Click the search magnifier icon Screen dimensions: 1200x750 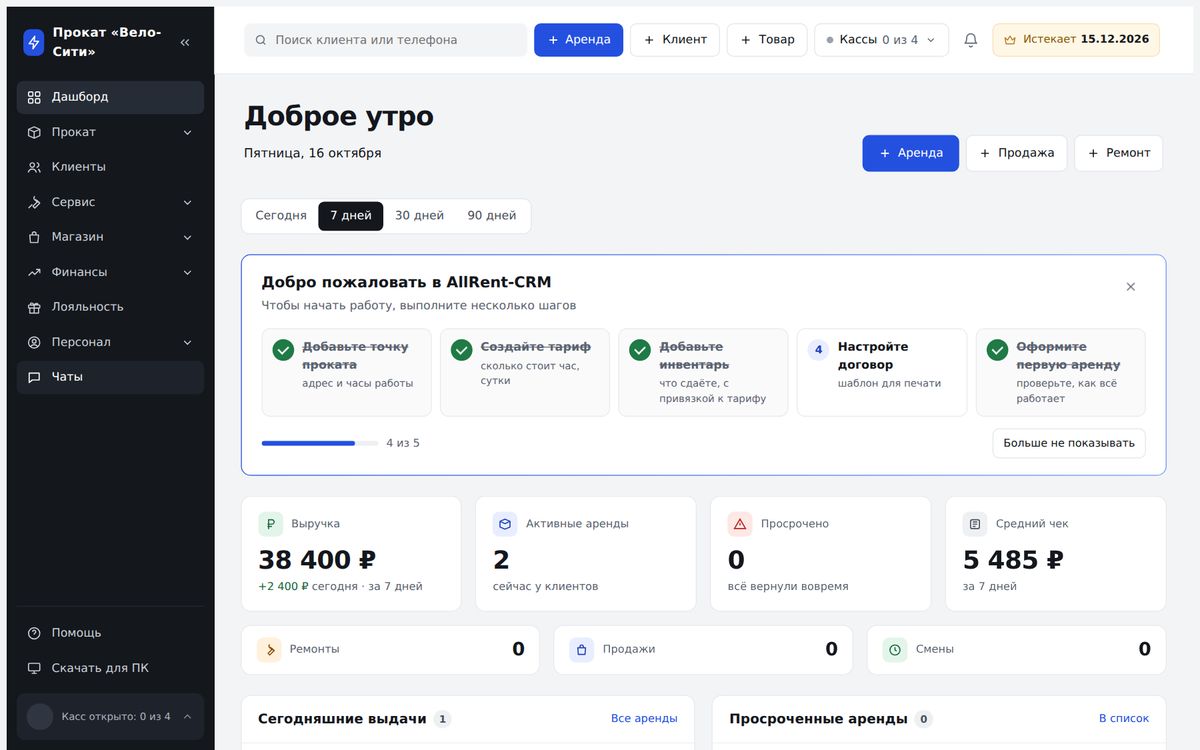click(261, 40)
